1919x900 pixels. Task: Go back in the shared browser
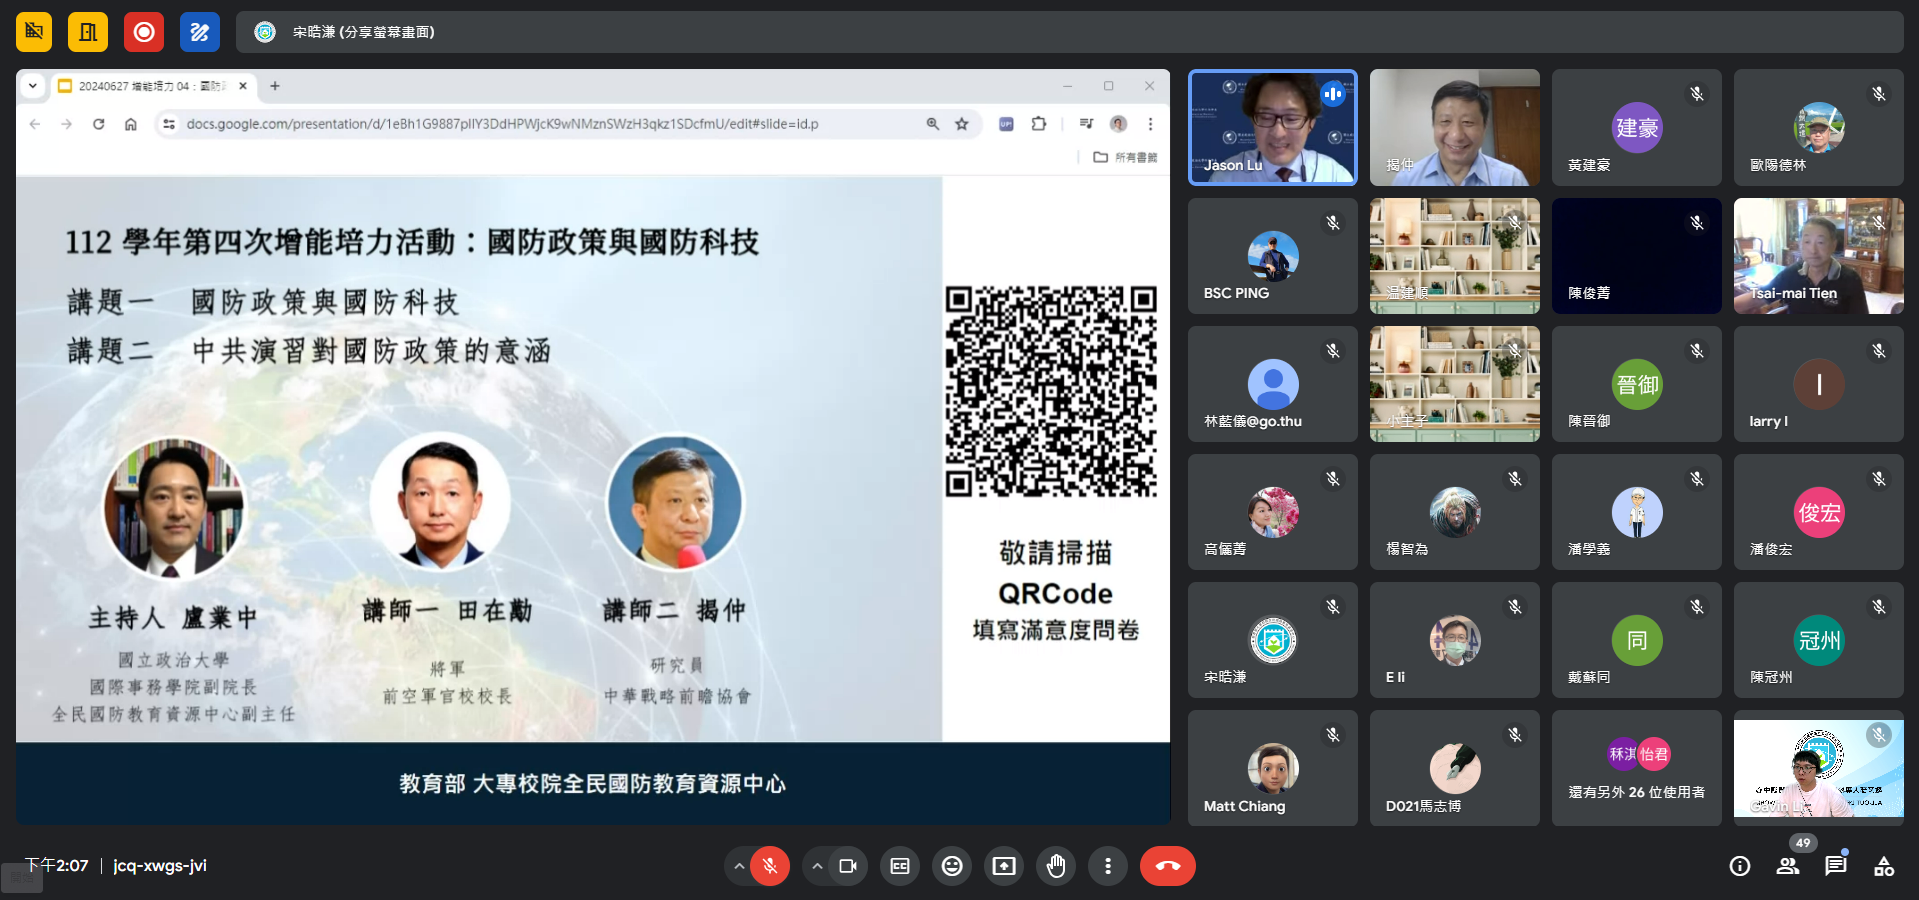pos(35,124)
